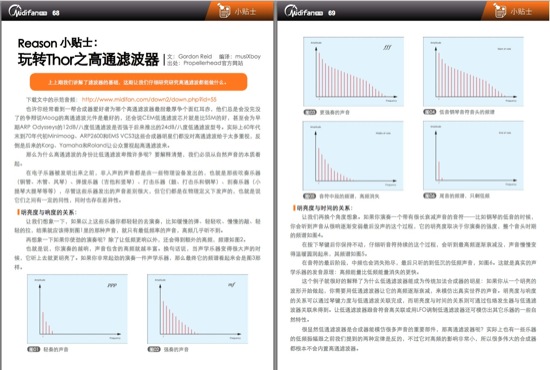
Task: Click the 小贴士 mascot icon on left page header
Action: pyautogui.click(x=223, y=10)
